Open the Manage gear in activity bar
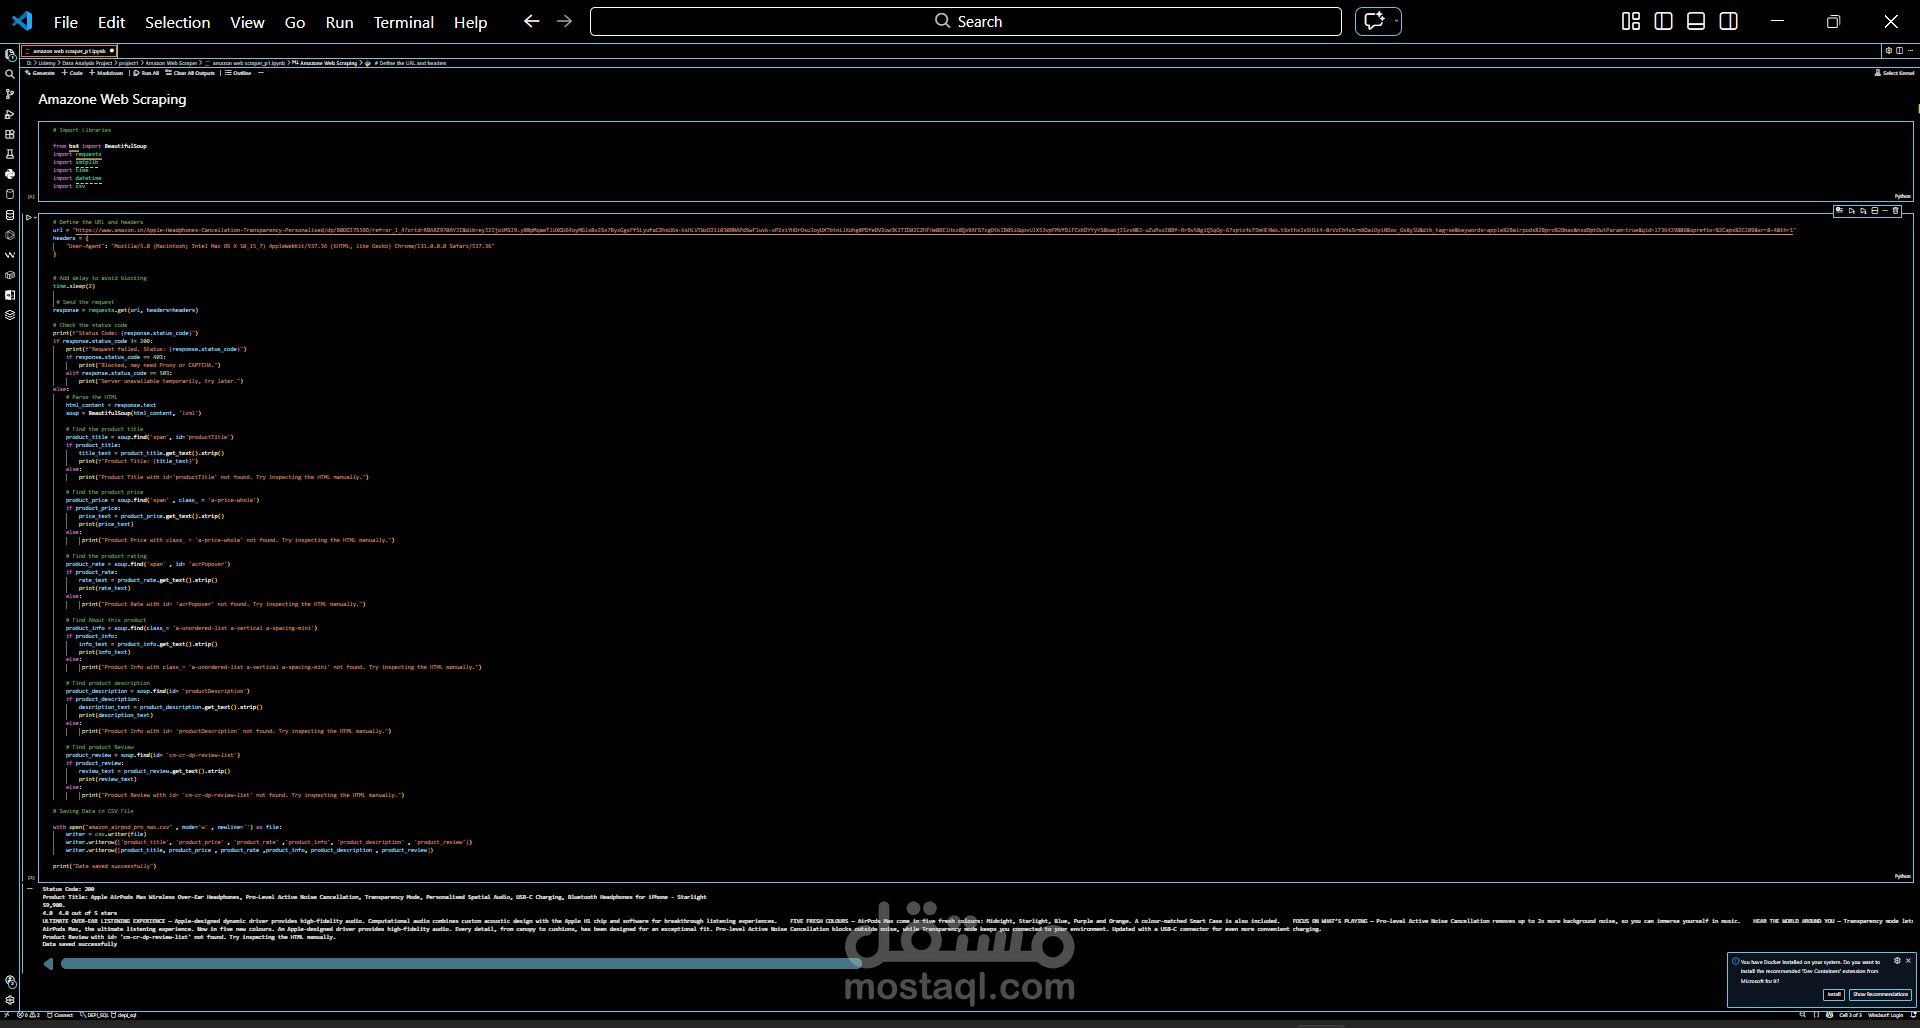 pyautogui.click(x=10, y=1000)
